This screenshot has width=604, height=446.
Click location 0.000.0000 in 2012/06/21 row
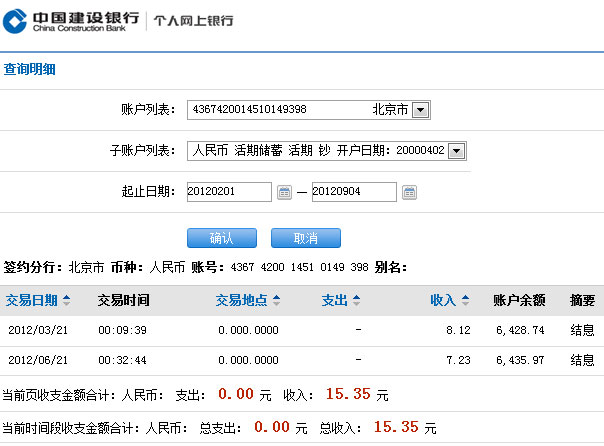[x=248, y=360]
